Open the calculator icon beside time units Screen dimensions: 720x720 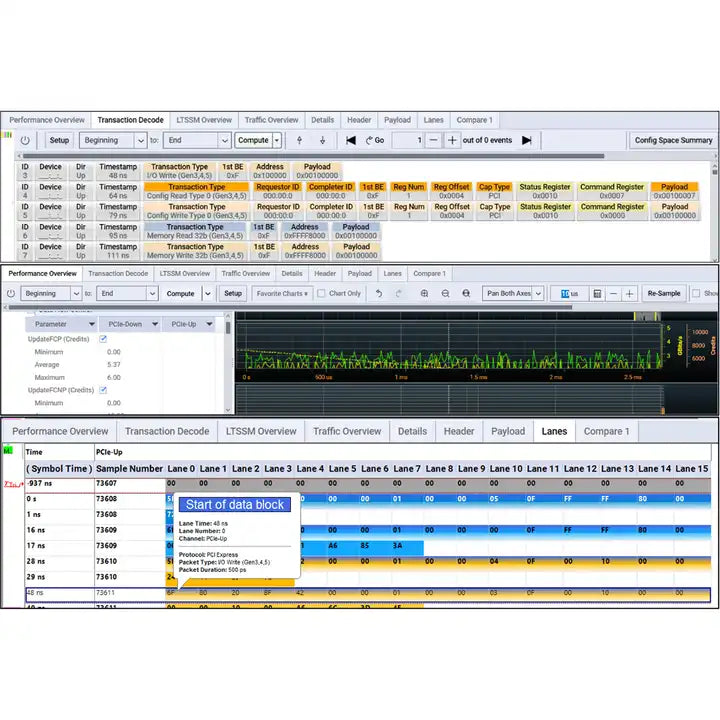click(x=597, y=294)
